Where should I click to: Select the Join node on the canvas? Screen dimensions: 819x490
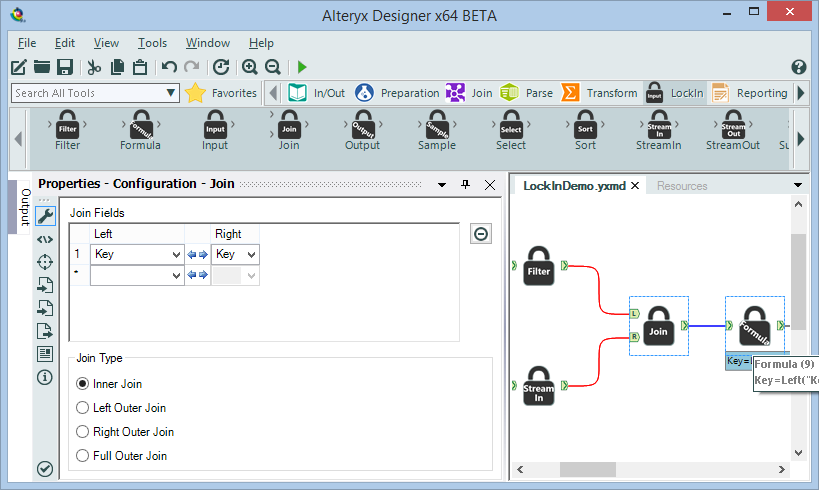pos(658,326)
